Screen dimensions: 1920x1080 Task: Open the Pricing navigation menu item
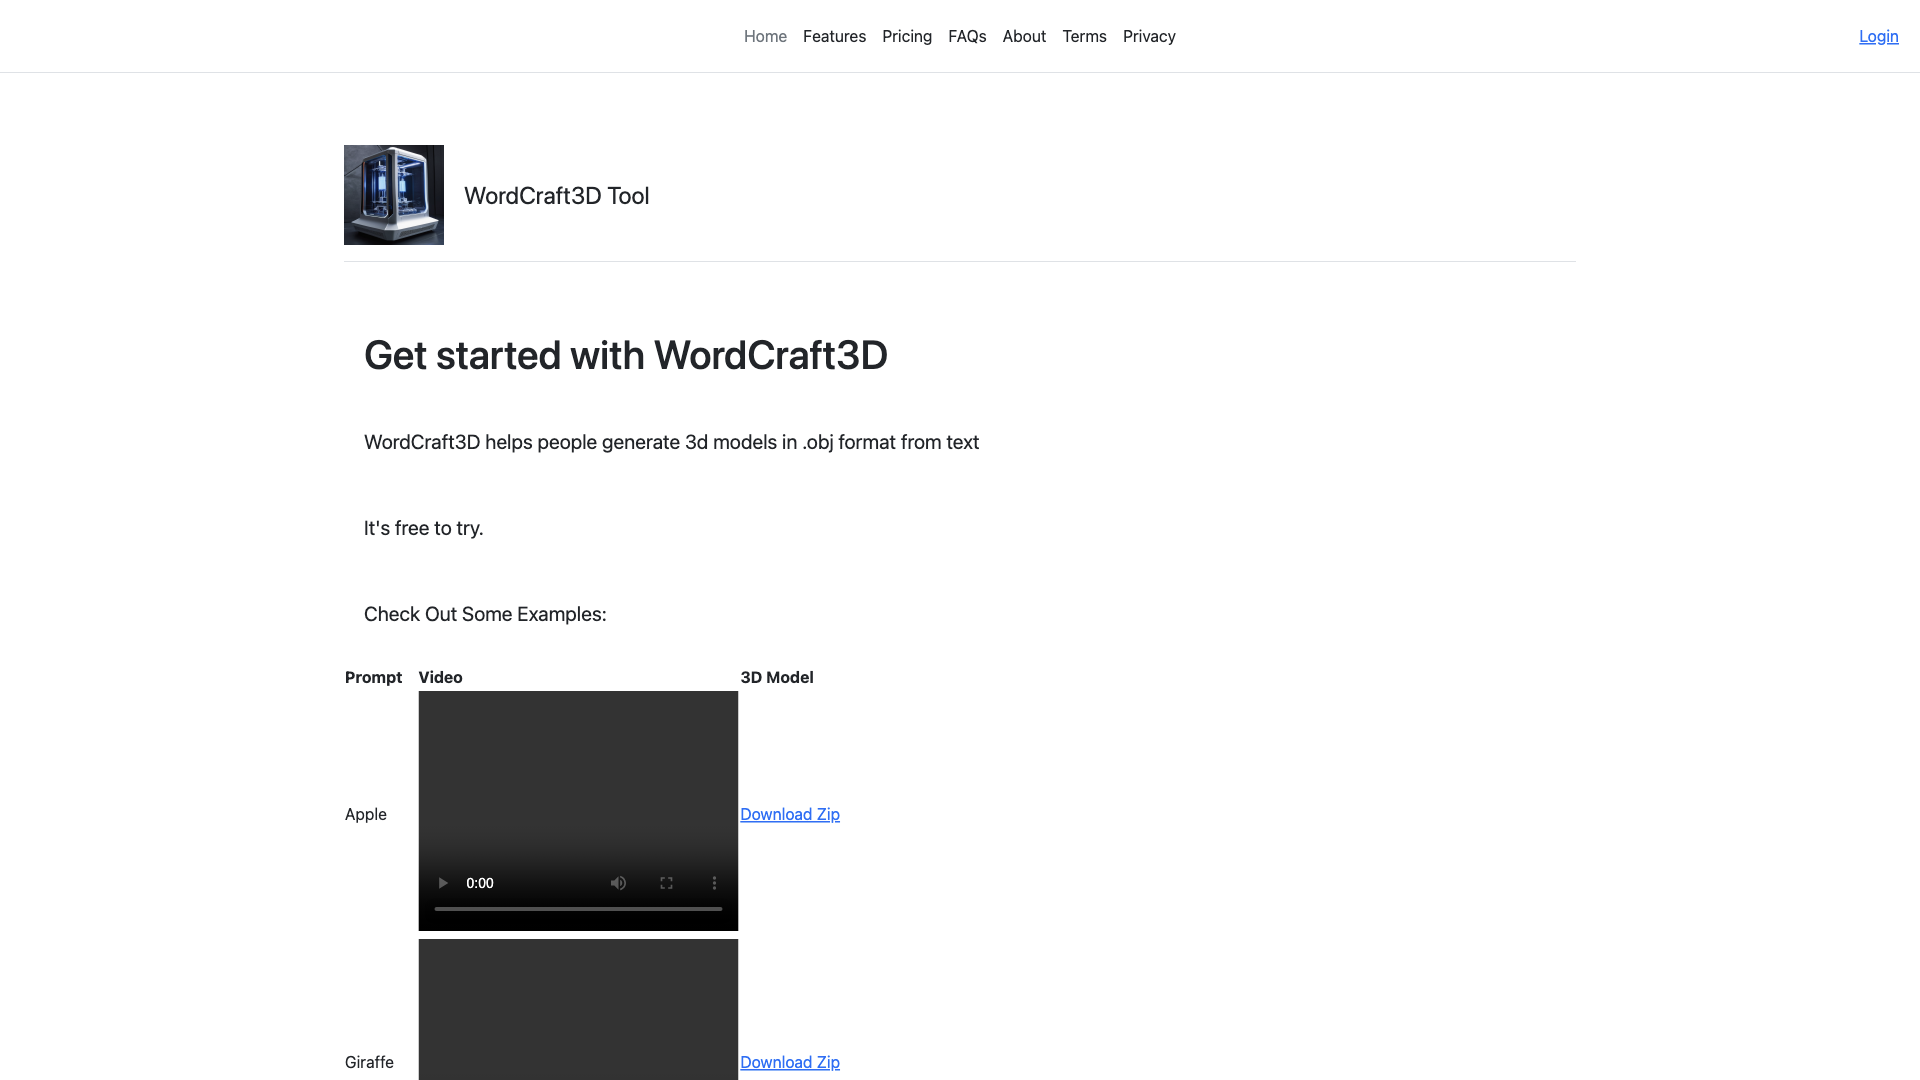907,36
